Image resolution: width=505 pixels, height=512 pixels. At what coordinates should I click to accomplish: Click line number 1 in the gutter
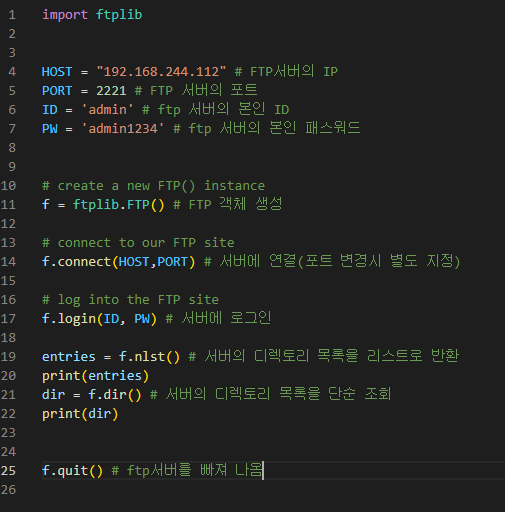12,15
